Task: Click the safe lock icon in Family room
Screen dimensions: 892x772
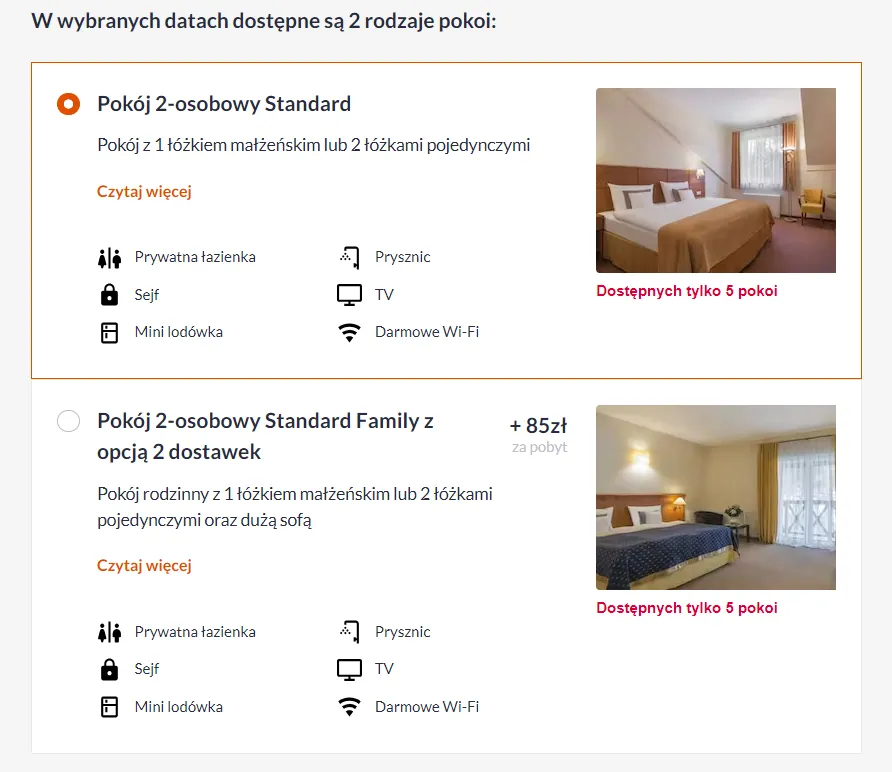Action: click(109, 669)
